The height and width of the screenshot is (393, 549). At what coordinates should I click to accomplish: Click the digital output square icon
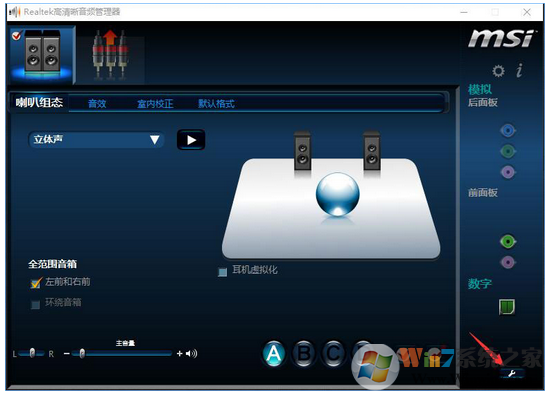tap(507, 306)
